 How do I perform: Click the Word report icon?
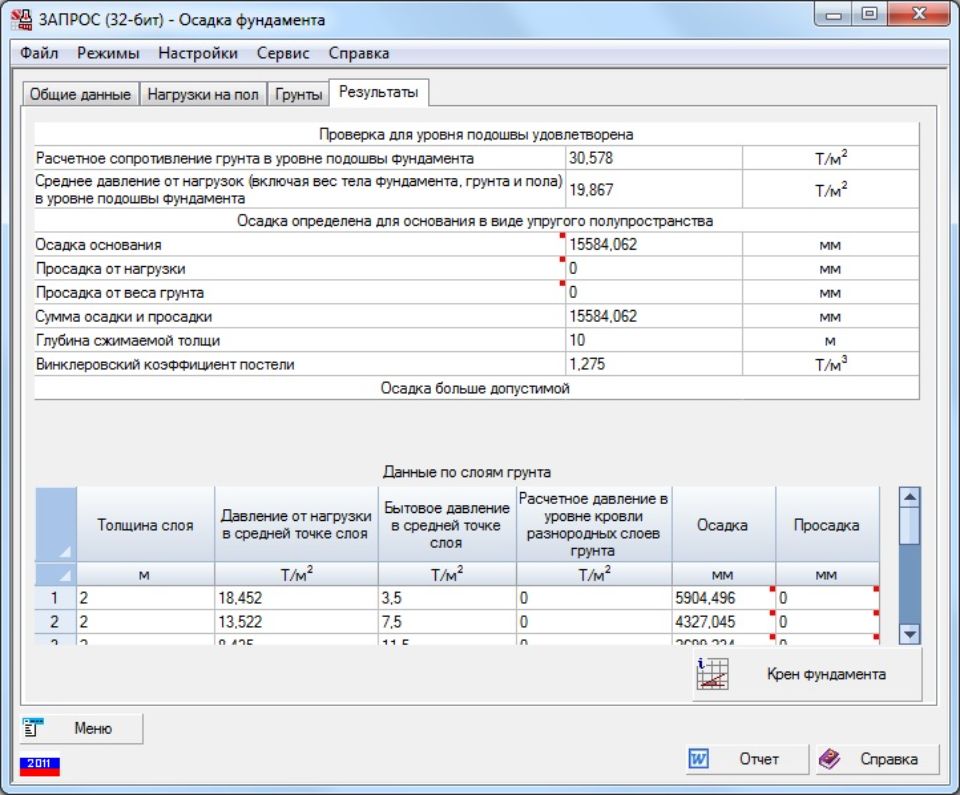click(698, 759)
